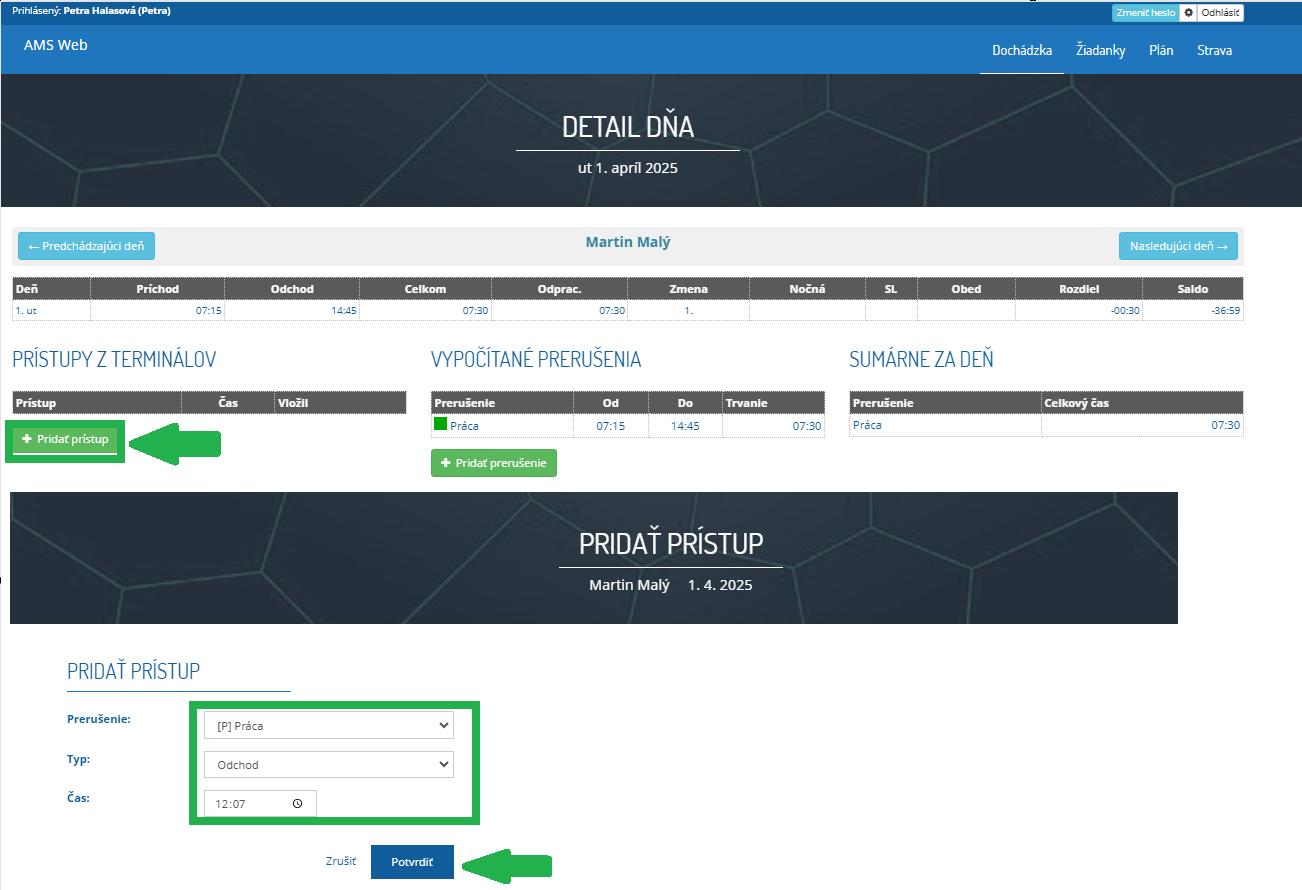
Task: Click the 1. ut date link in the table
Action: (24, 310)
